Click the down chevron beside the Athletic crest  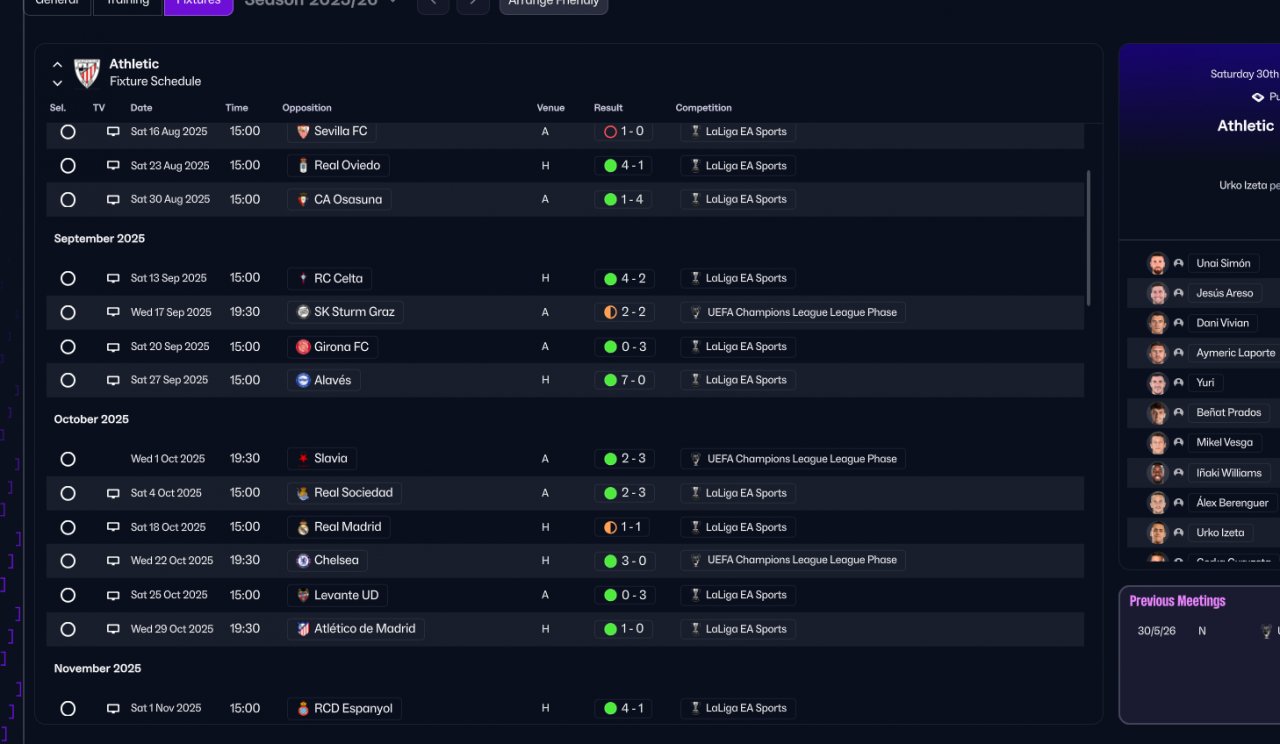coord(57,83)
